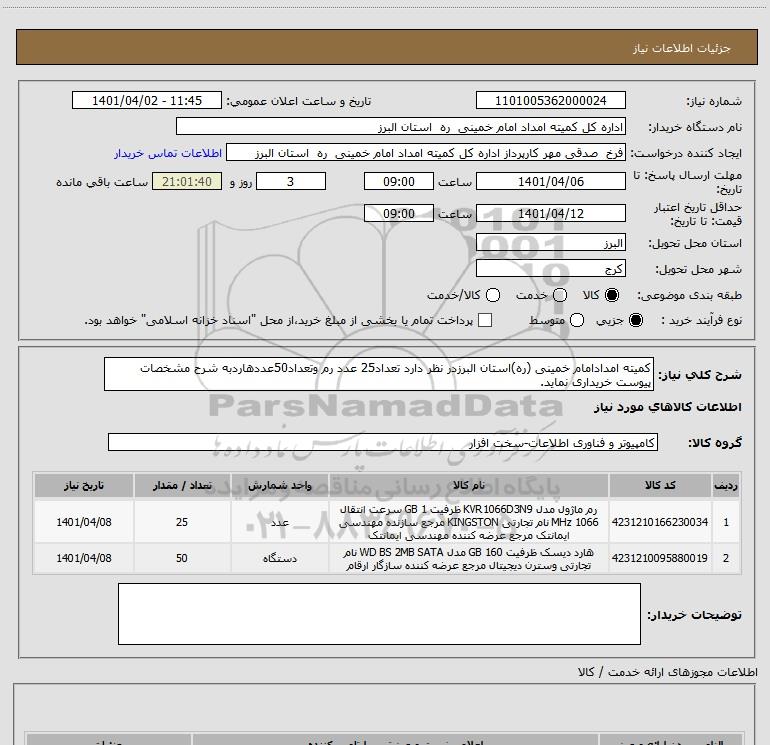The width and height of the screenshot is (770, 745).
Task: Click the announcement date field 1401/04/02 - 11:45
Action: click(147, 100)
